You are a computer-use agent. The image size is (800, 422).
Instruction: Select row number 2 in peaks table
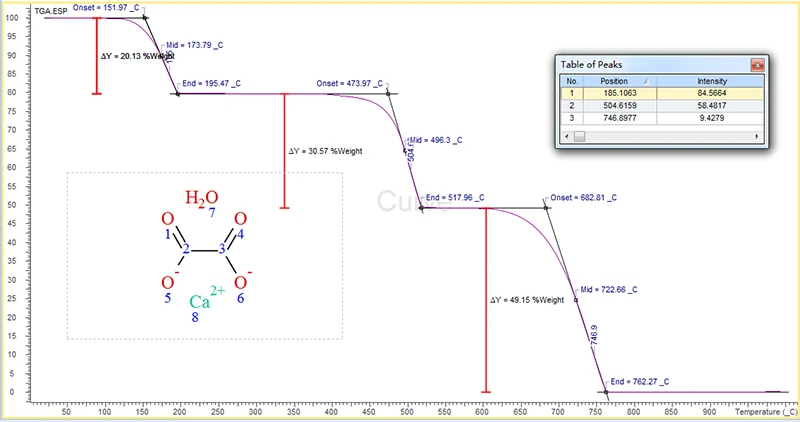(x=572, y=106)
